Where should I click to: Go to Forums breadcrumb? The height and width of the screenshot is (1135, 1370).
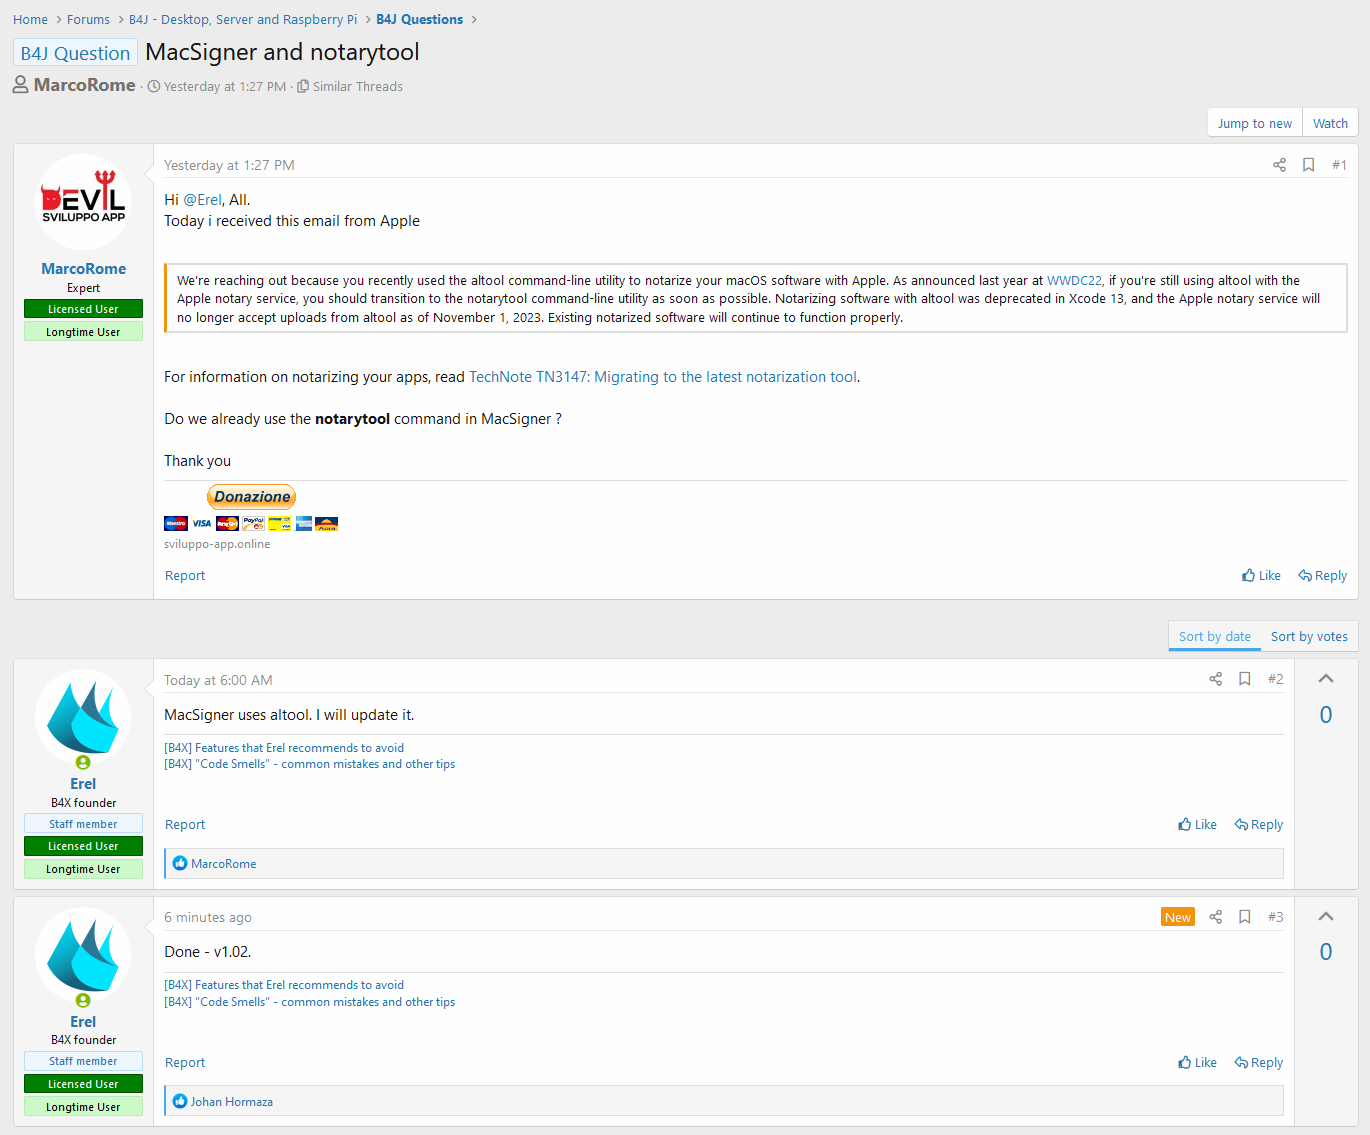click(88, 20)
